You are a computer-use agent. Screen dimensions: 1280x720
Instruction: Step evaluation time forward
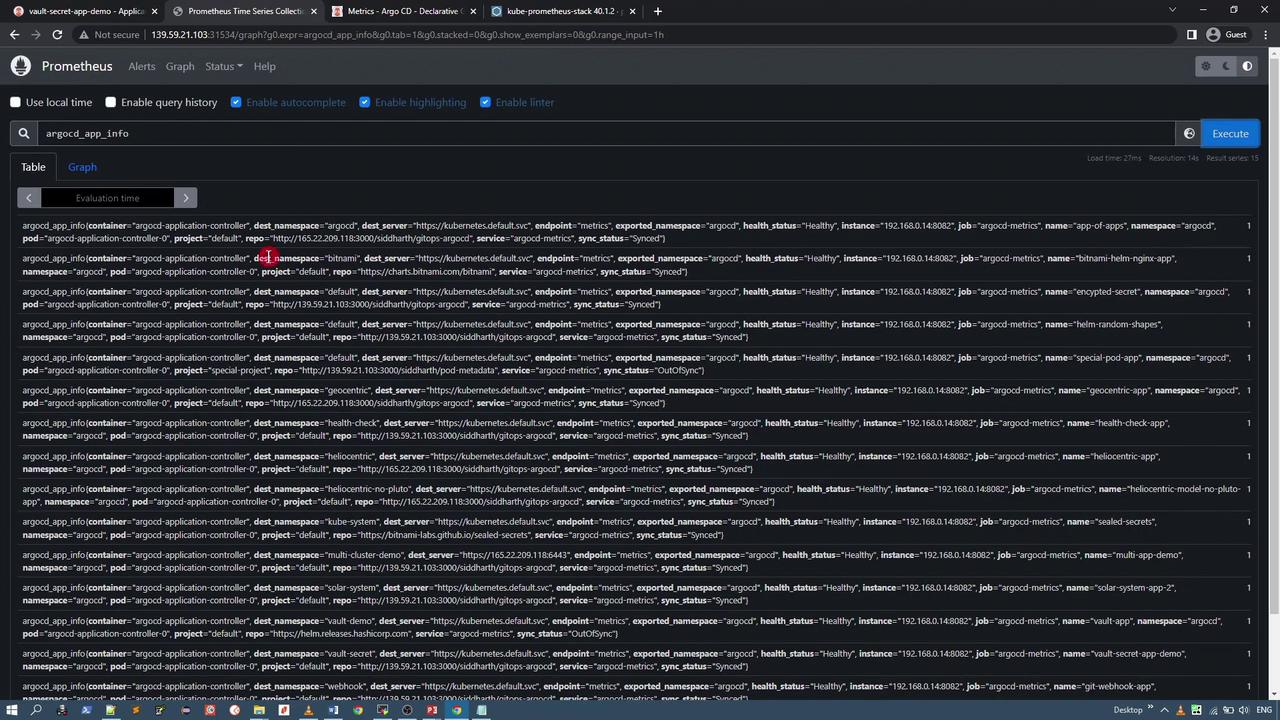pyautogui.click(x=185, y=198)
